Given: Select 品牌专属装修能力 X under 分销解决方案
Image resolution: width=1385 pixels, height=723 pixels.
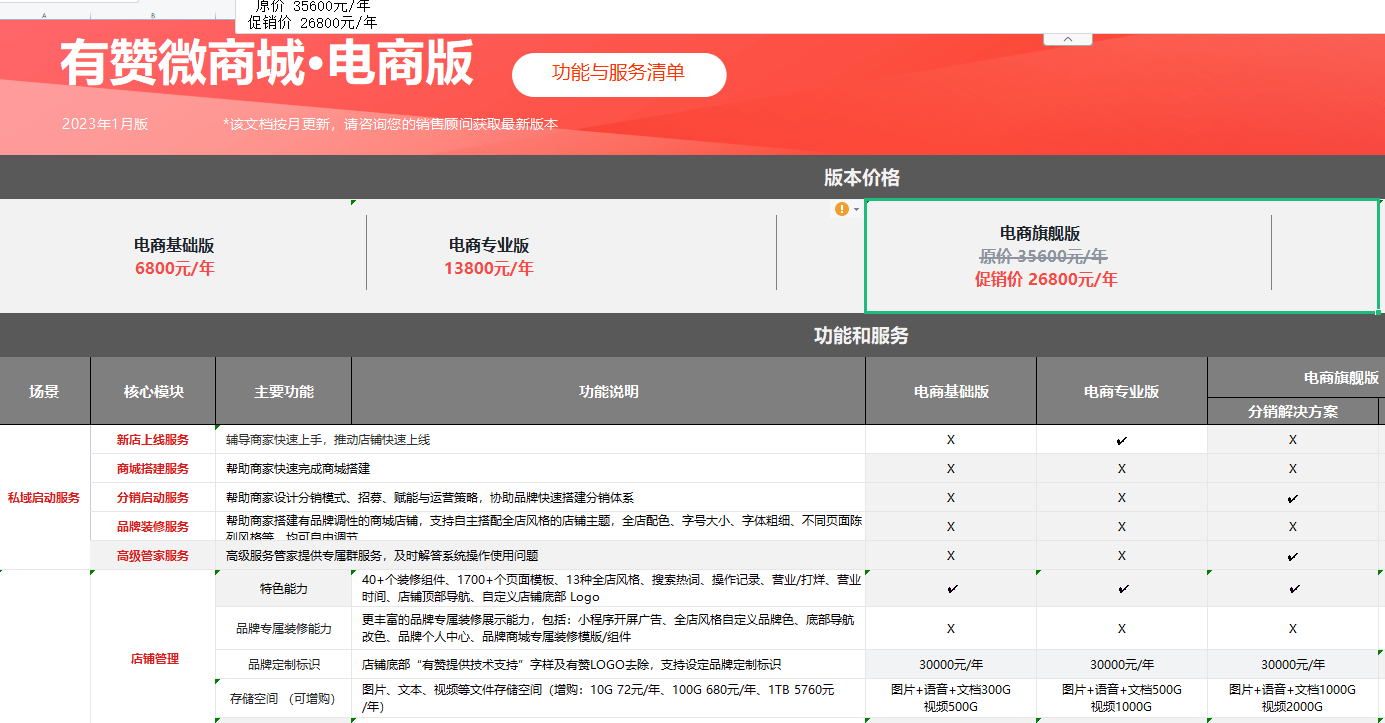Looking at the screenshot, I should 1293,628.
